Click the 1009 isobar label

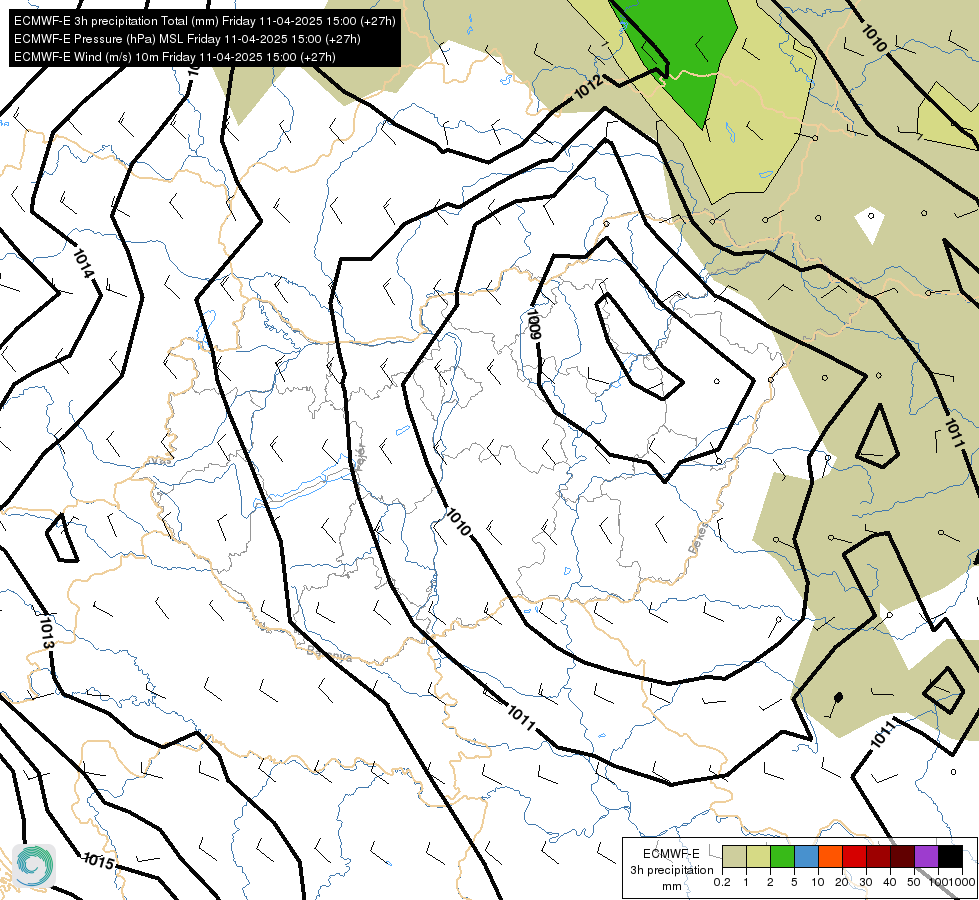pyautogui.click(x=534, y=324)
